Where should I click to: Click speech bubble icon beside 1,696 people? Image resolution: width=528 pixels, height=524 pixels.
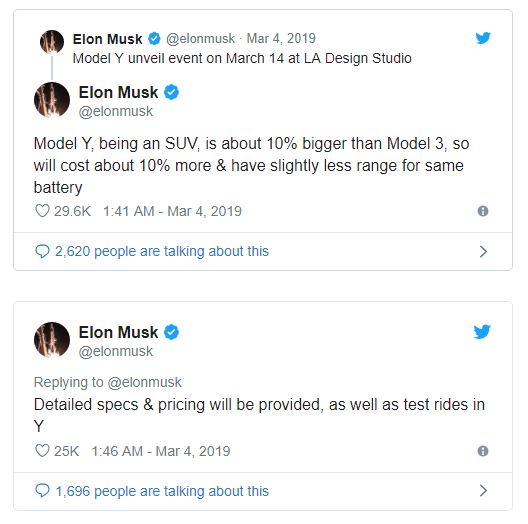click(x=42, y=491)
